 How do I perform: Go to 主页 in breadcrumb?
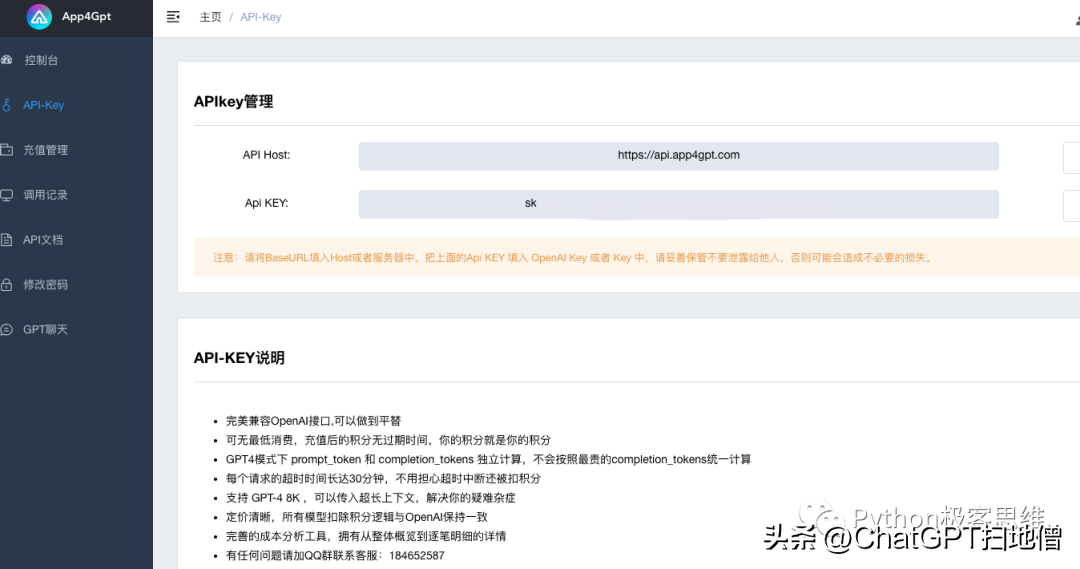(210, 17)
